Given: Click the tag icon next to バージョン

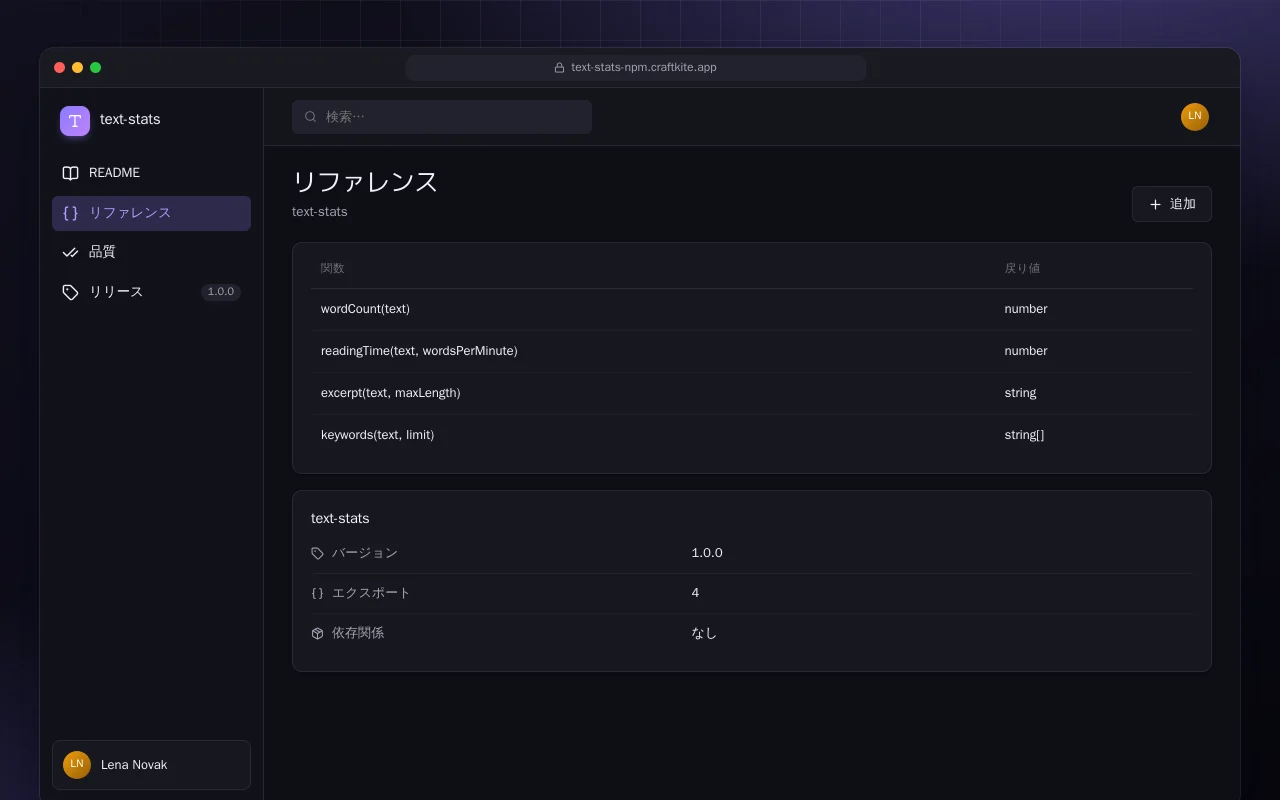Looking at the screenshot, I should 317,553.
